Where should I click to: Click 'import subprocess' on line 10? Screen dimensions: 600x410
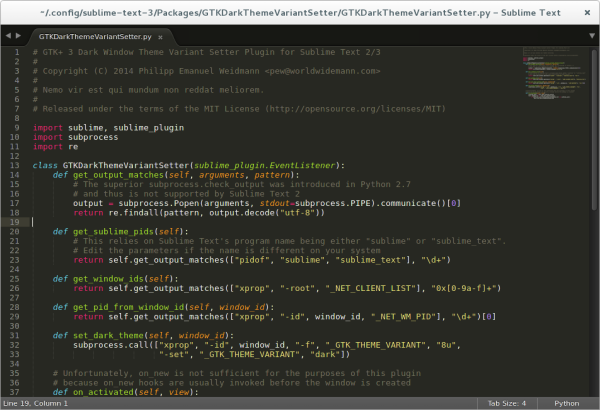click(x=75, y=137)
